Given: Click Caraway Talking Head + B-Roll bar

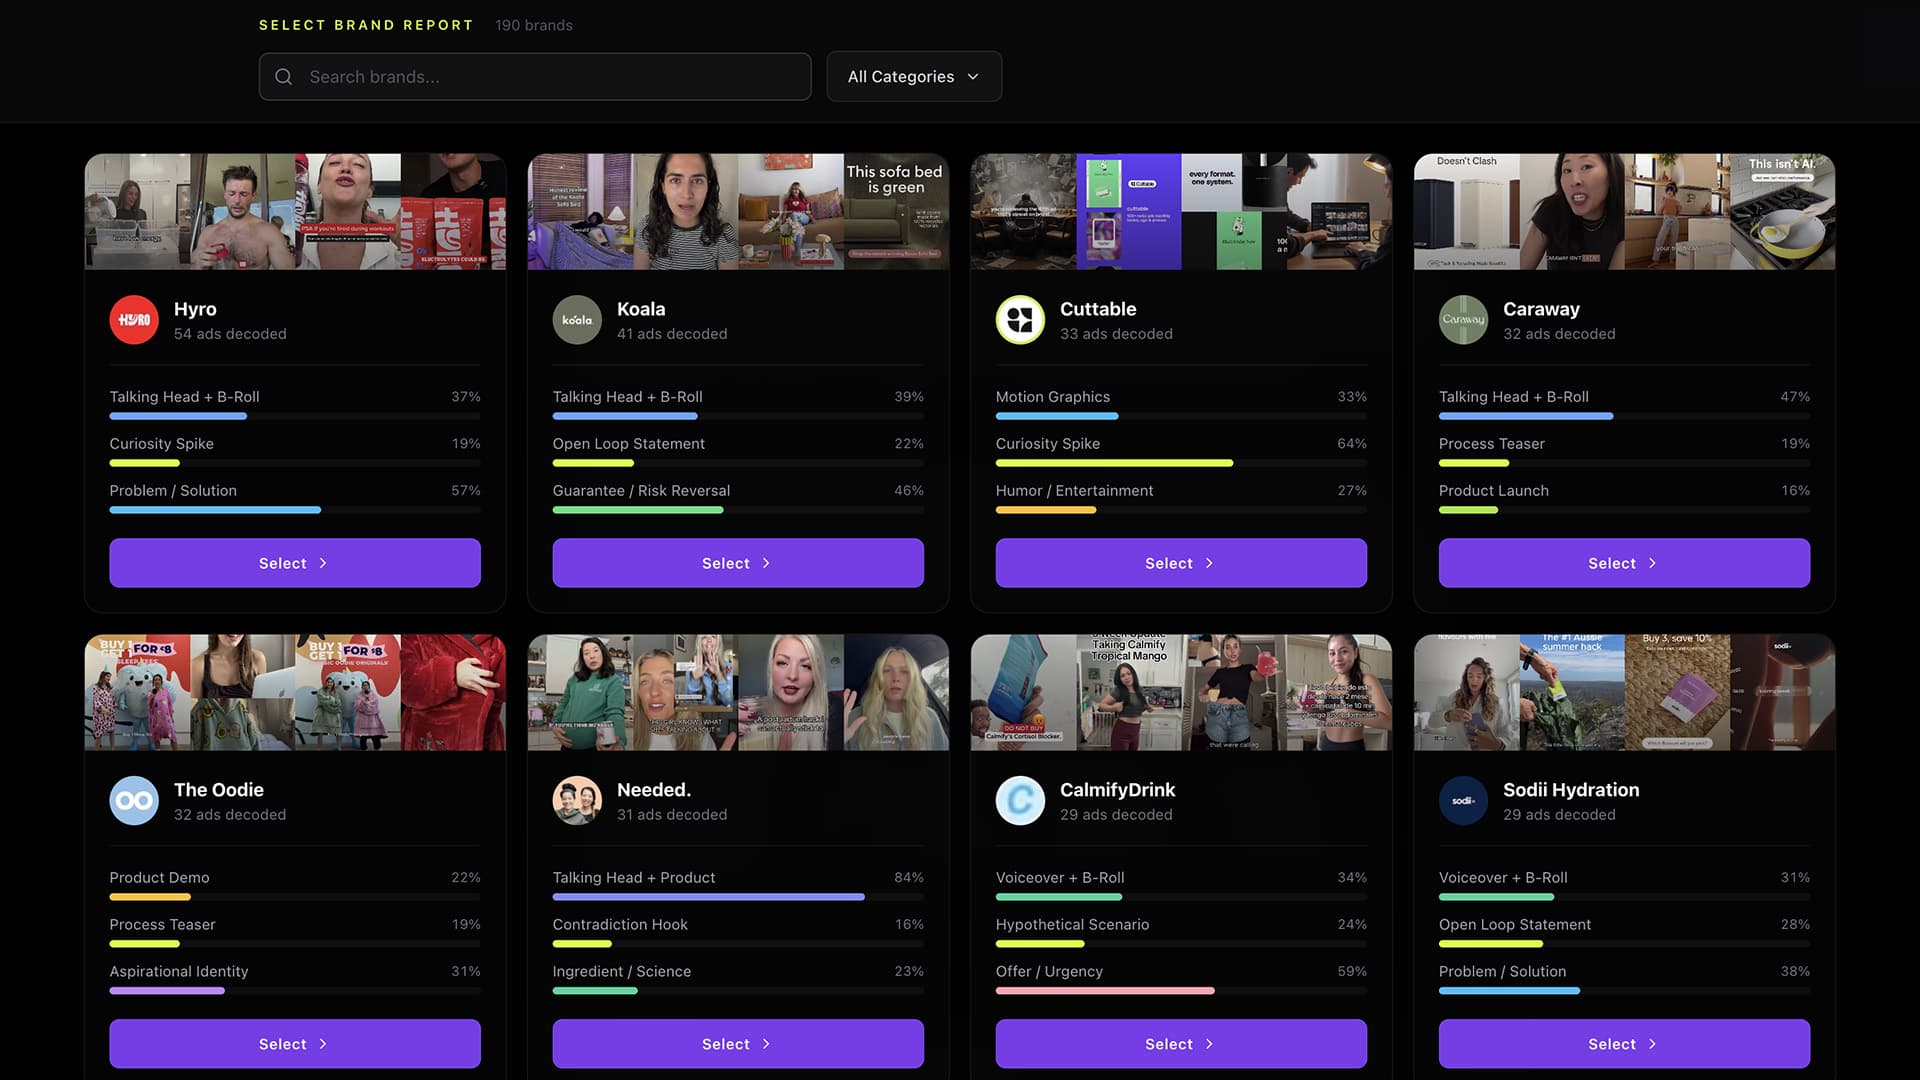Looking at the screenshot, I should tap(1624, 416).
